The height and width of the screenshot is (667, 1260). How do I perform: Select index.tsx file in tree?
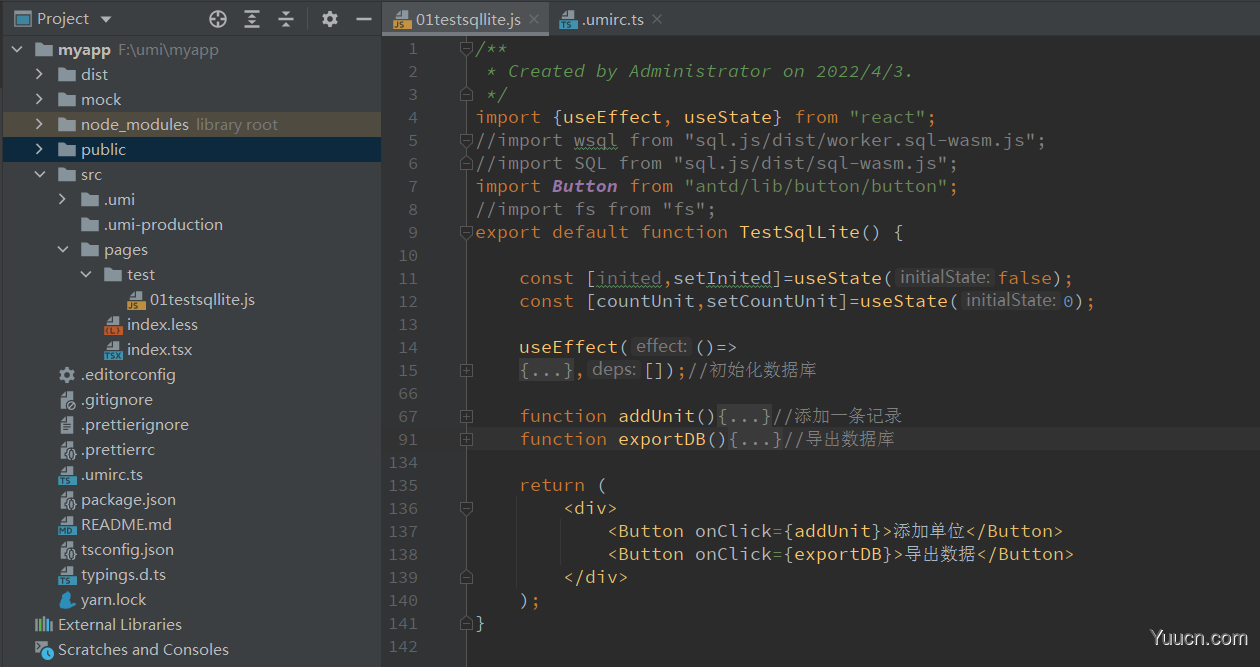[159, 350]
